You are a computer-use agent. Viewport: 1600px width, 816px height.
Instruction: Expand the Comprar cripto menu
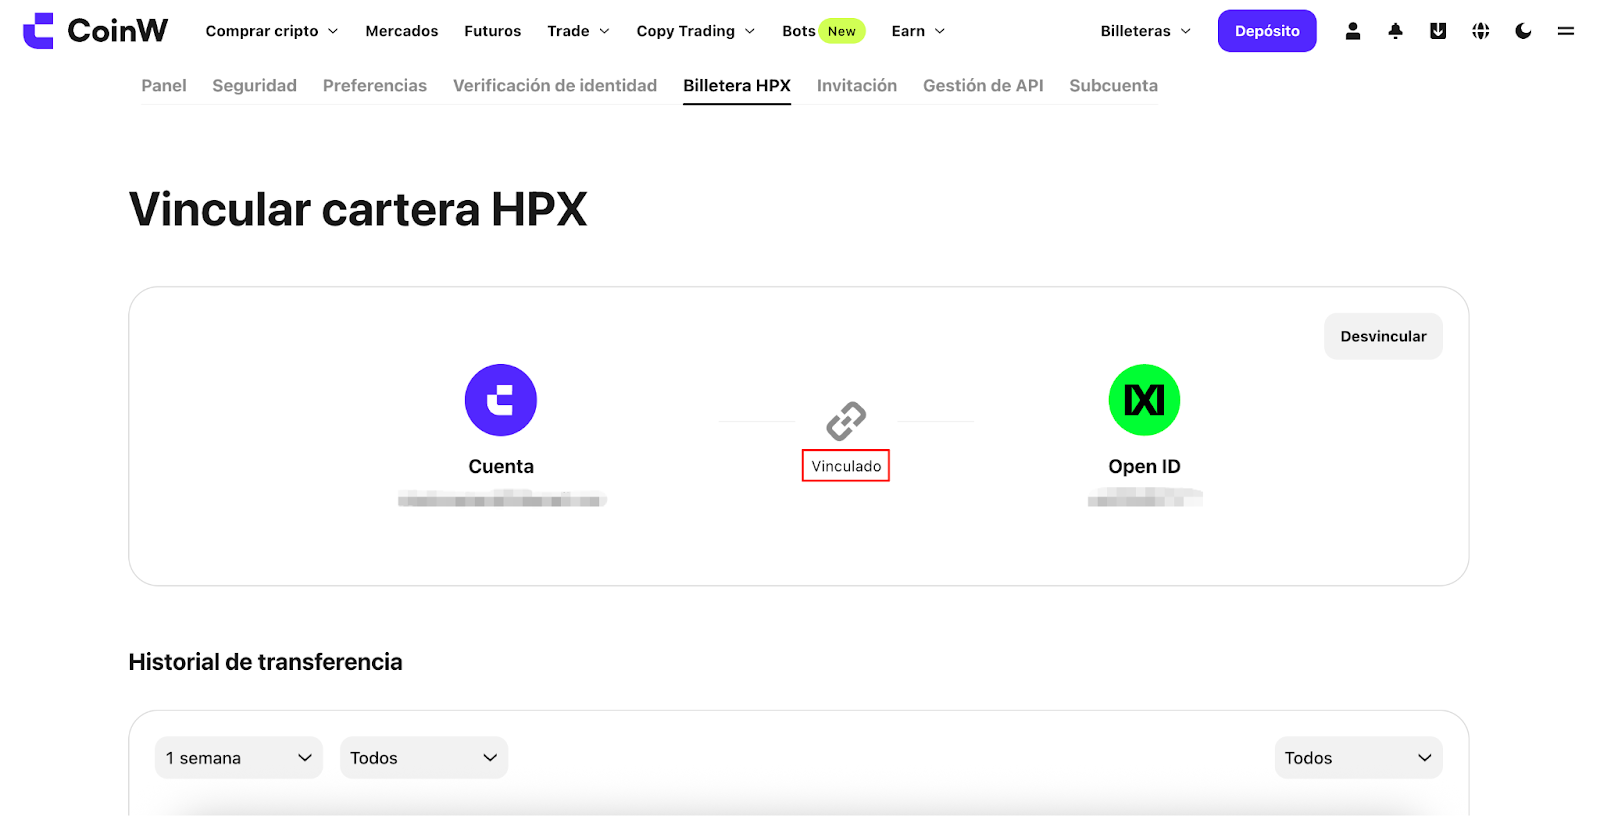pos(272,31)
